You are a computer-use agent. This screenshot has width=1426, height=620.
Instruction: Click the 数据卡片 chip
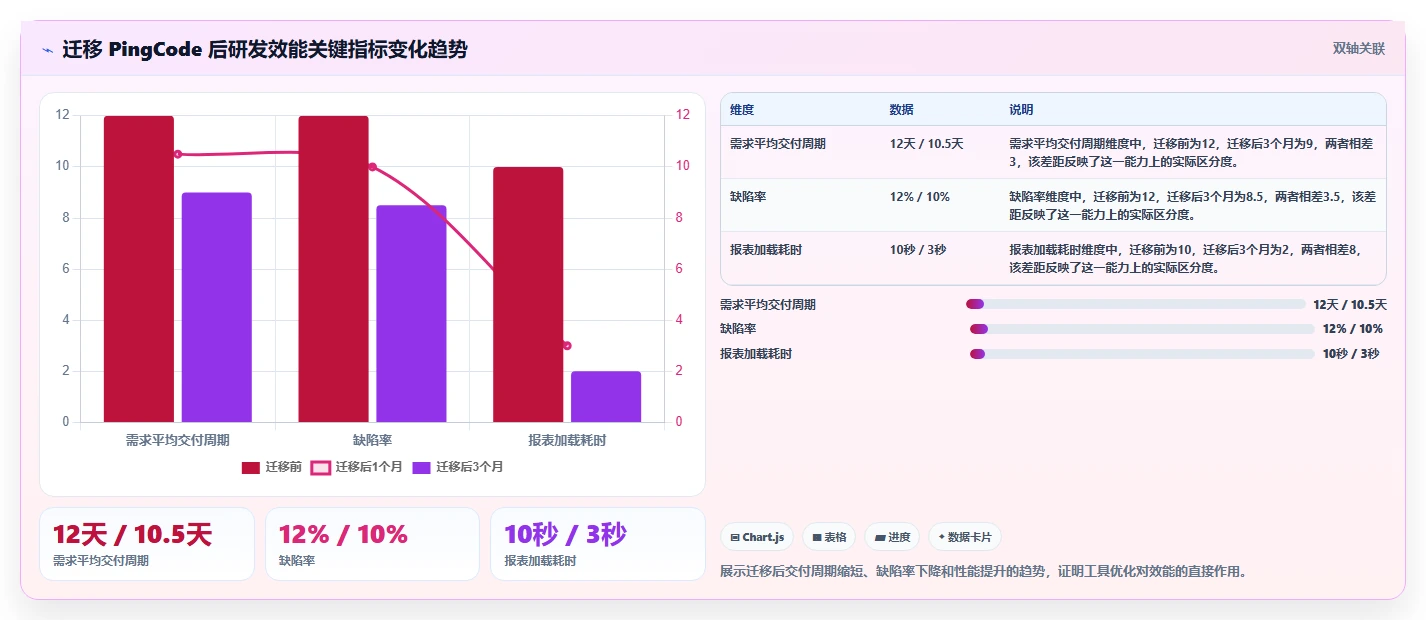pyautogui.click(x=964, y=537)
